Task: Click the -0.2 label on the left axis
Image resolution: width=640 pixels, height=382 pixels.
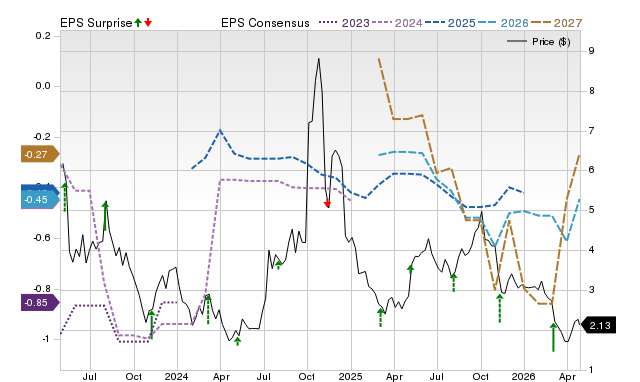Action: coord(41,137)
